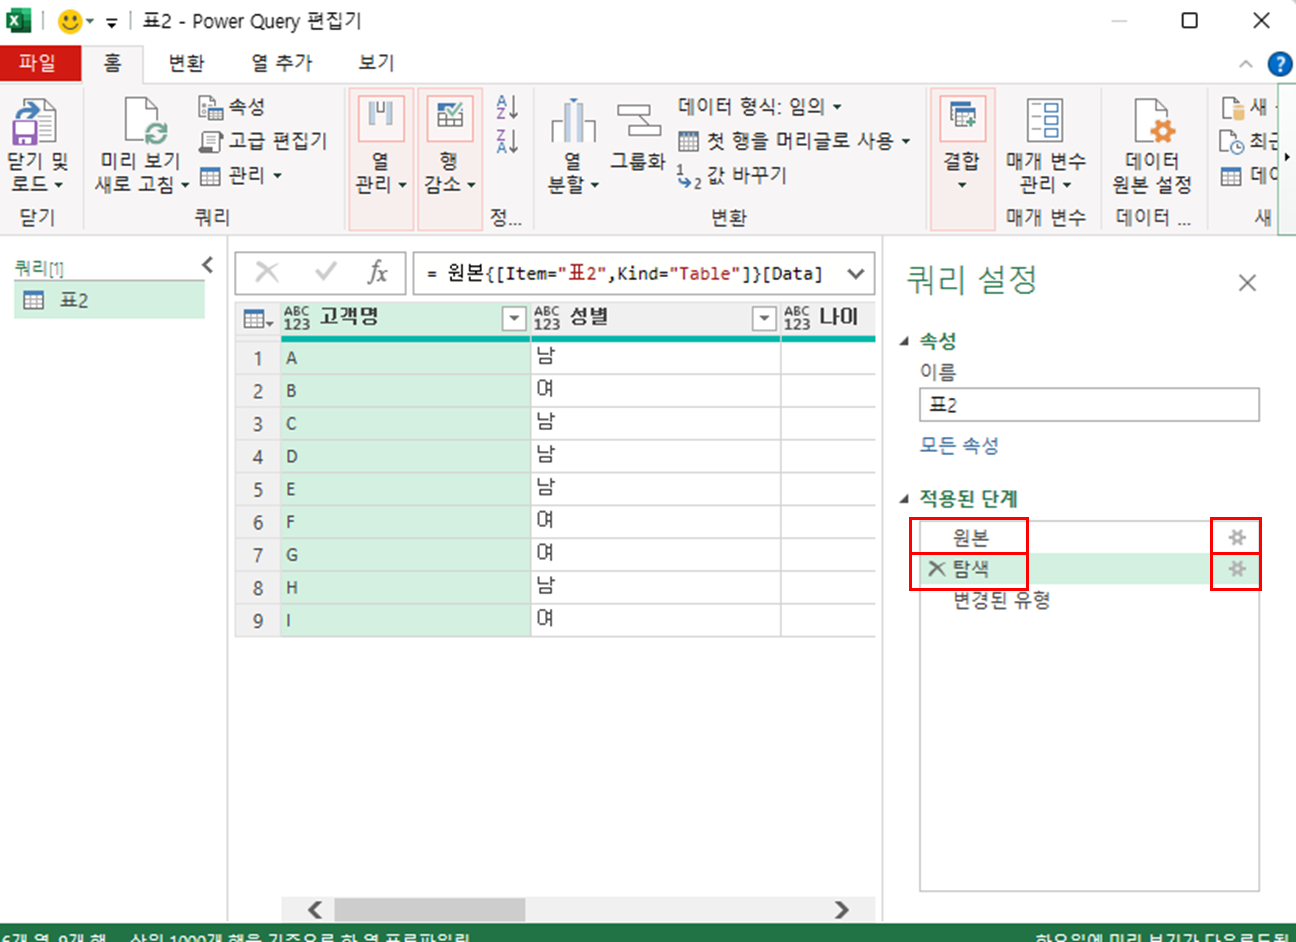Click the horizontal scrollbar left arrow
The width and height of the screenshot is (1296, 942).
tap(315, 909)
